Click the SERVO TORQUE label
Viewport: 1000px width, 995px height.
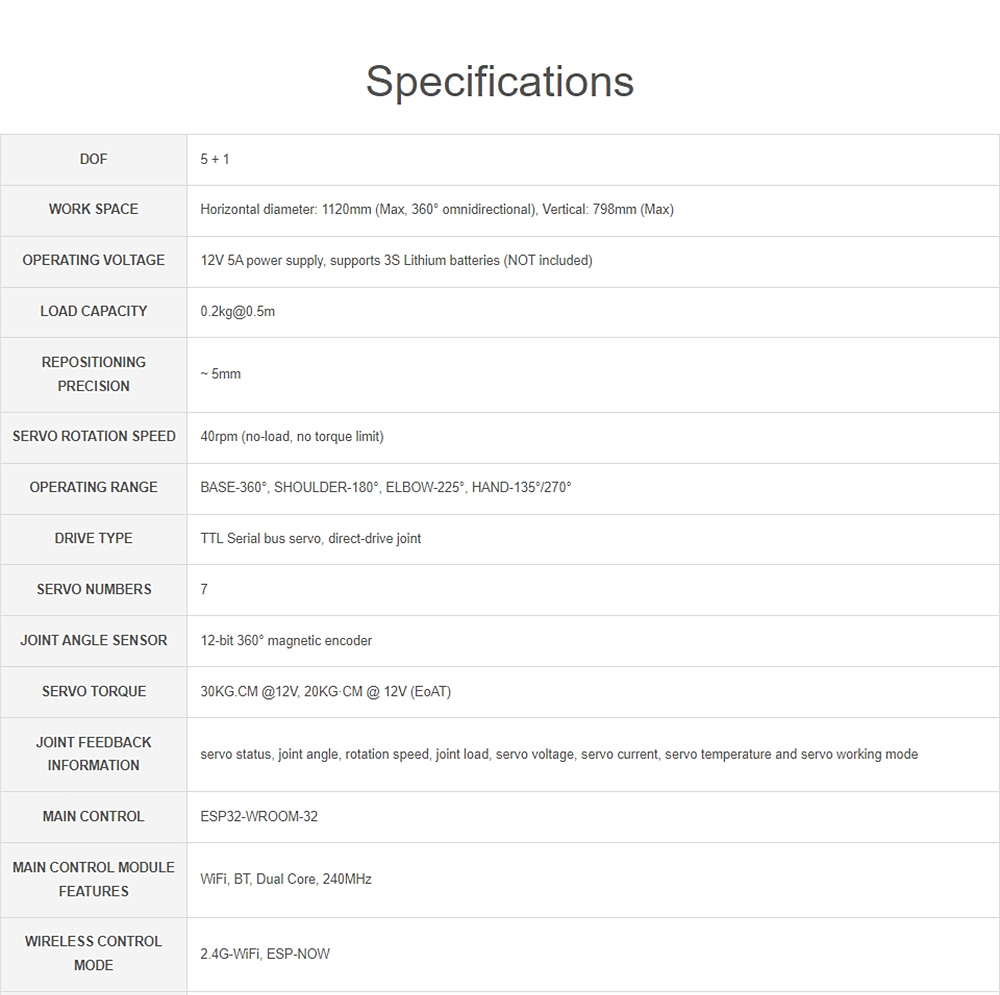93,691
